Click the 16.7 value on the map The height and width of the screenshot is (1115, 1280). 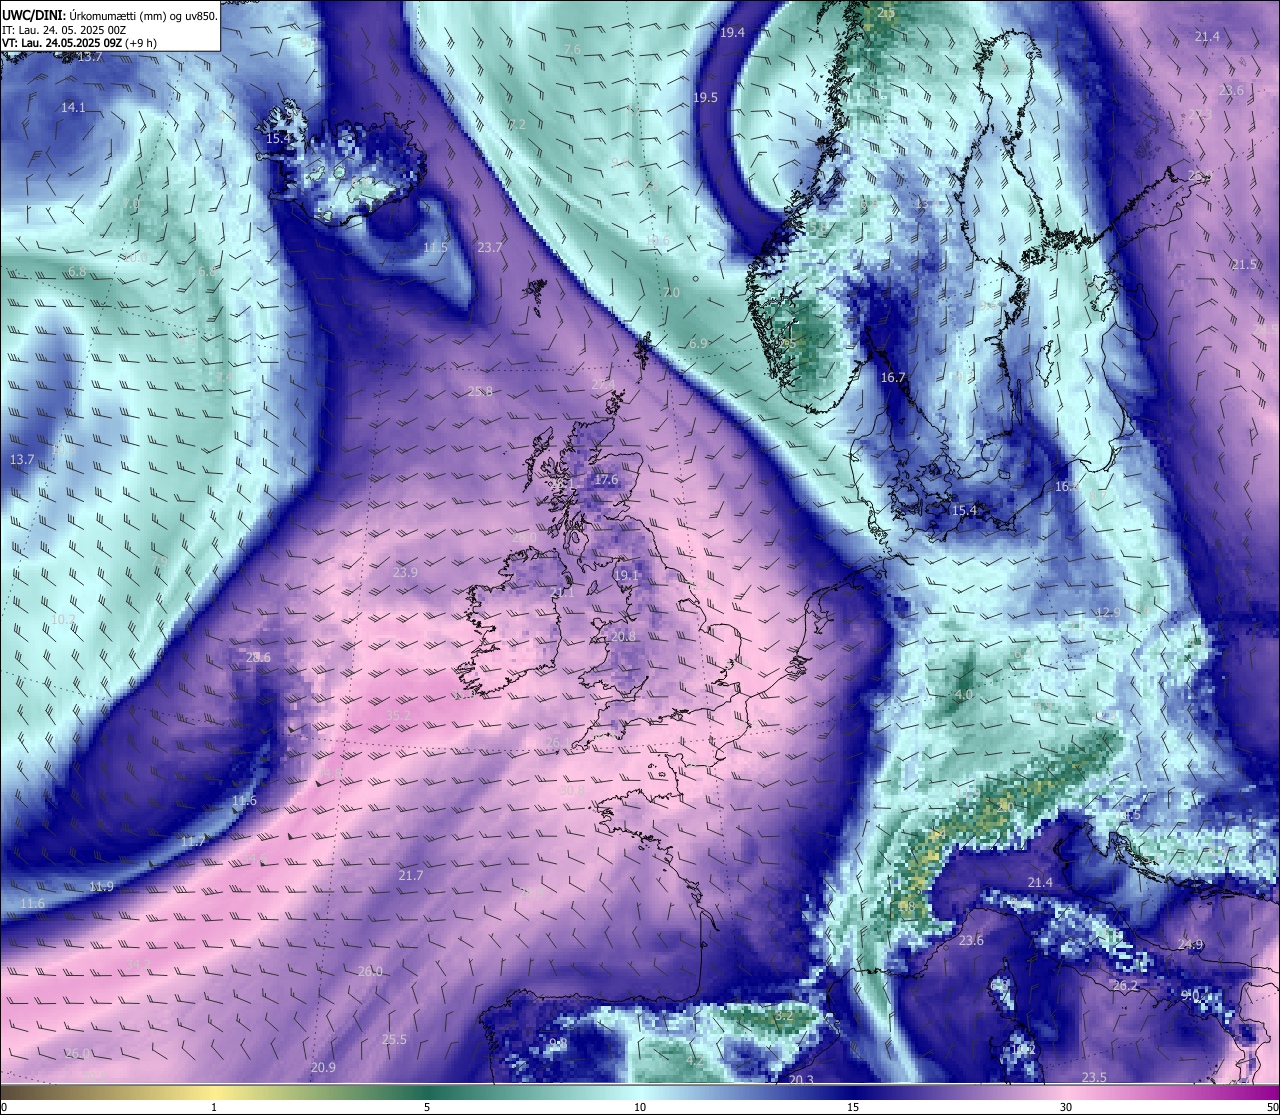pyautogui.click(x=893, y=378)
